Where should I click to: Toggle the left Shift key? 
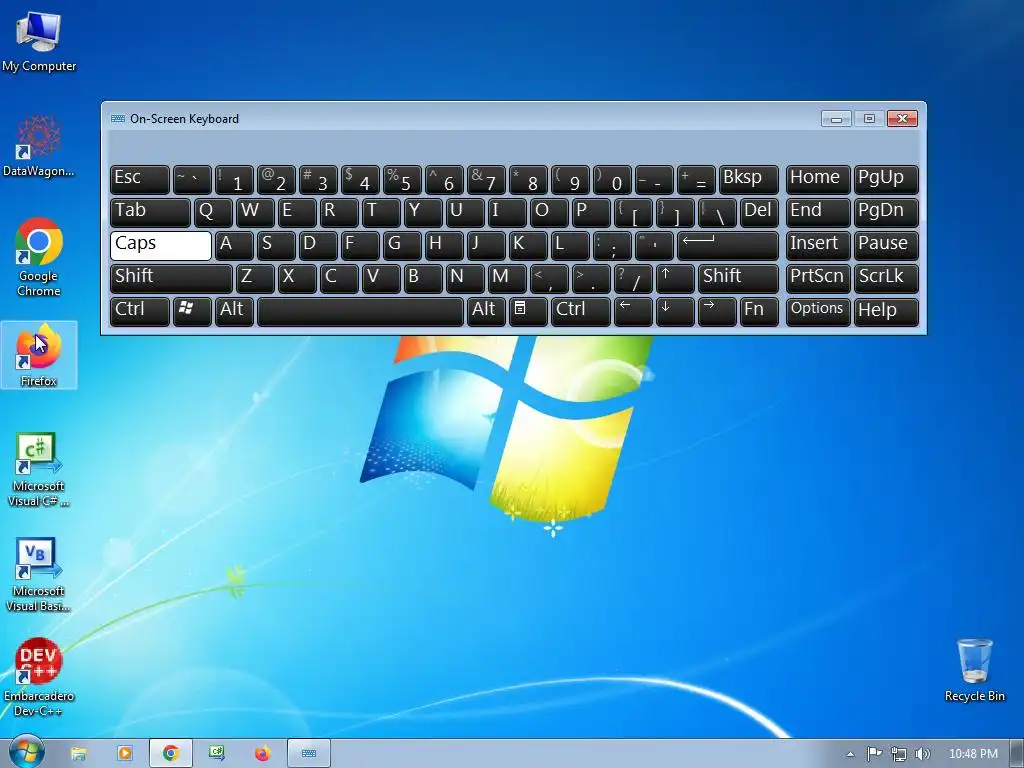pos(171,279)
